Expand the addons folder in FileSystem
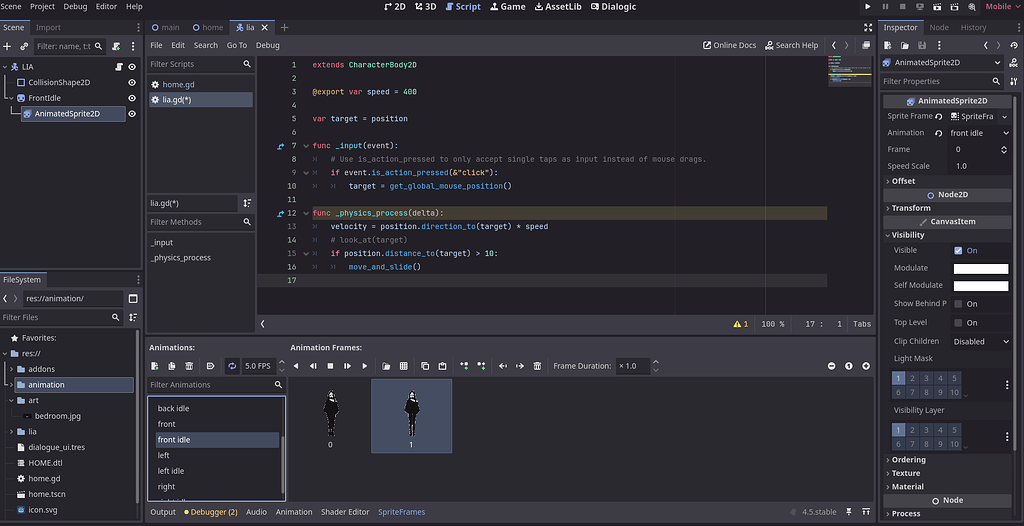 coord(12,369)
